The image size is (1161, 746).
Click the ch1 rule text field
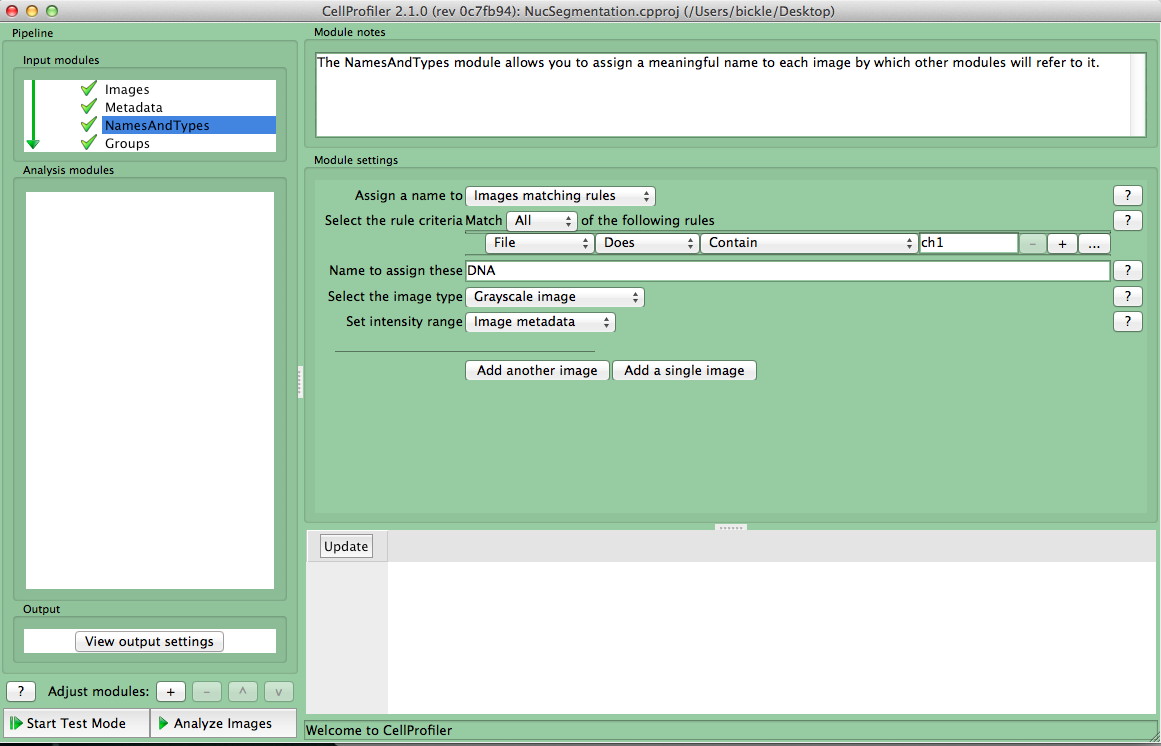click(968, 243)
